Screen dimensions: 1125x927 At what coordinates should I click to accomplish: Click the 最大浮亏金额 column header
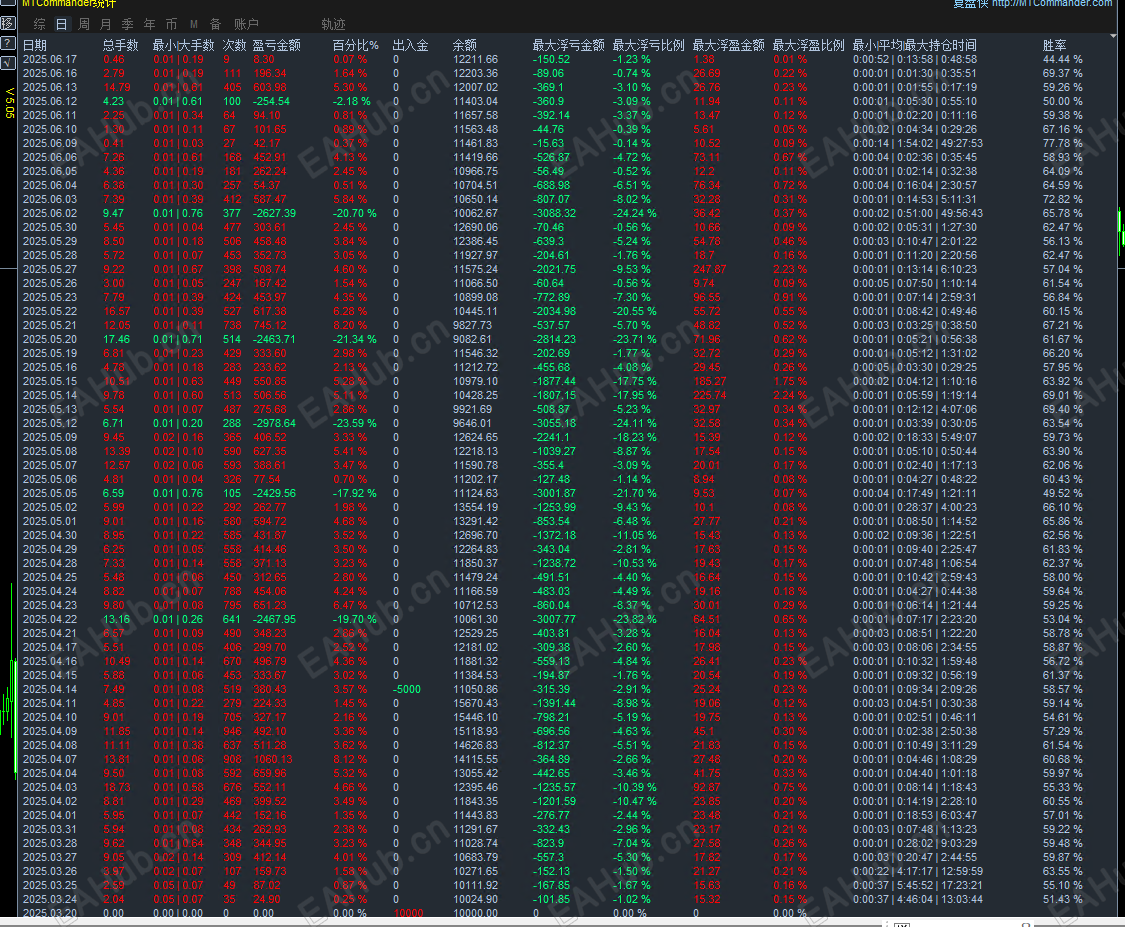(x=568, y=45)
